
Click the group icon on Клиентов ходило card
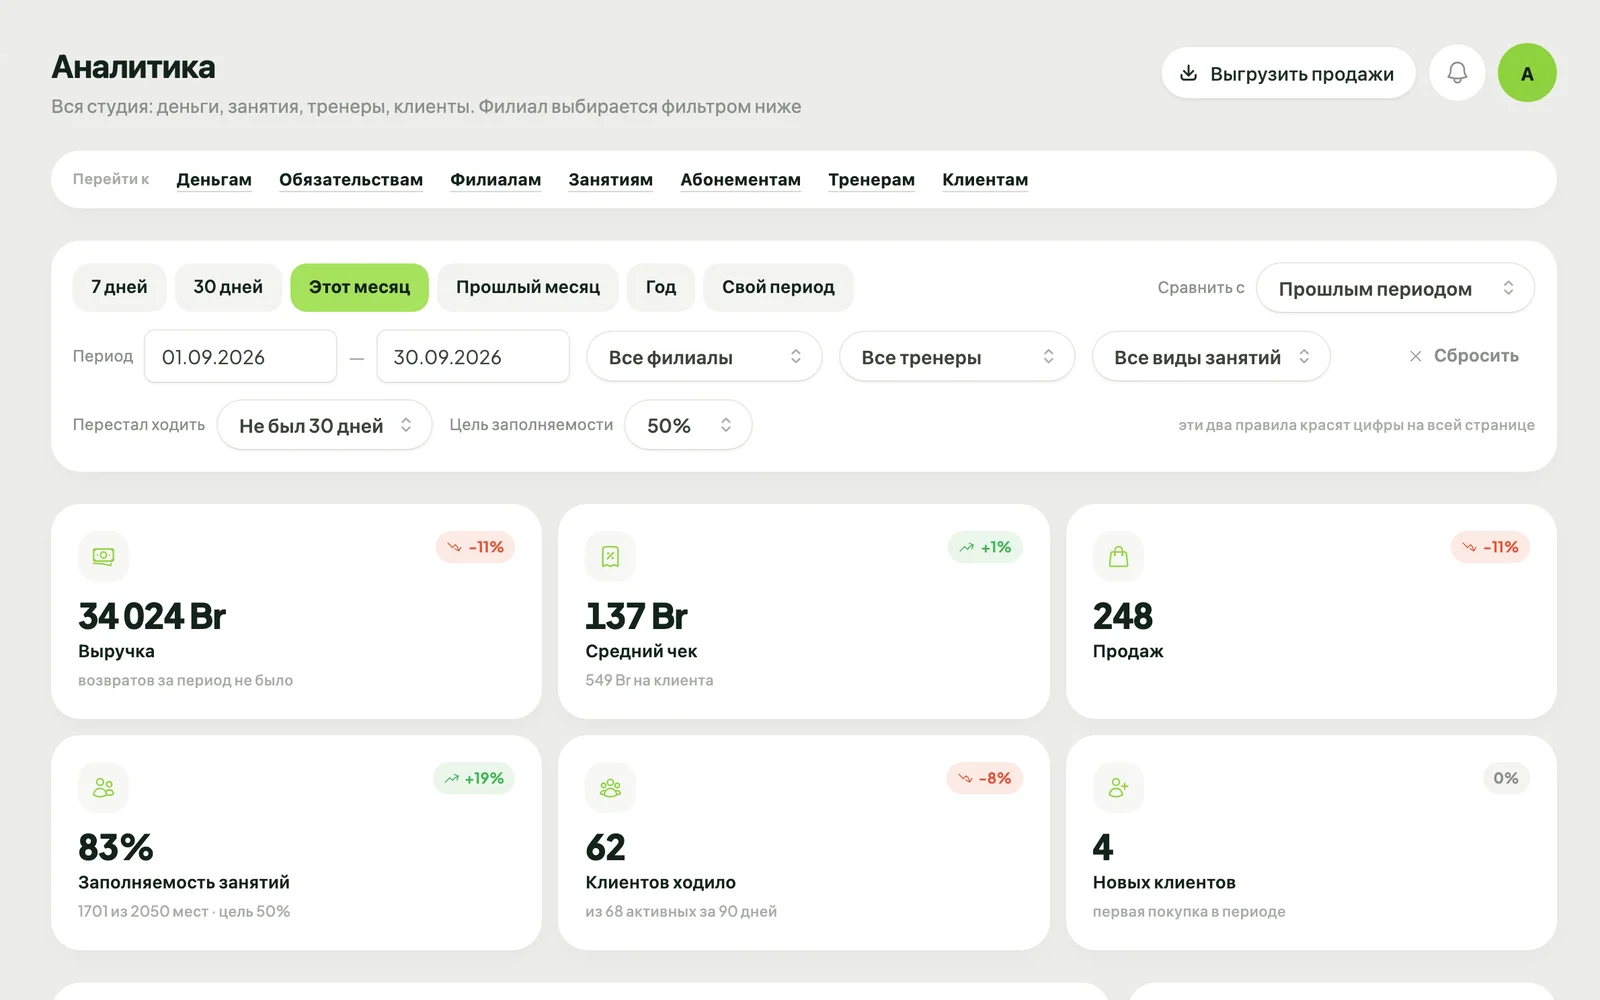(610, 788)
